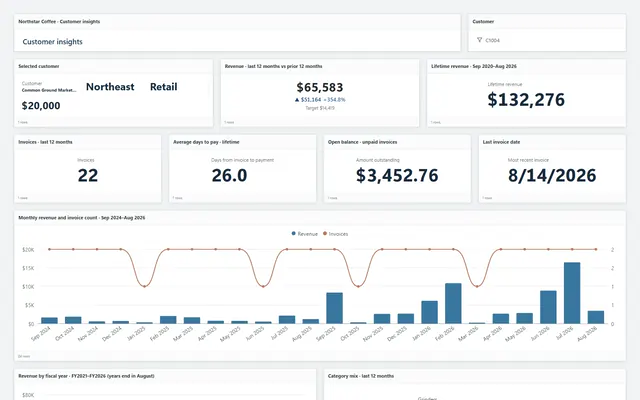This screenshot has height=400, width=640.
Task: Click the Oct 2024 revenue bar
Action: 73,320
